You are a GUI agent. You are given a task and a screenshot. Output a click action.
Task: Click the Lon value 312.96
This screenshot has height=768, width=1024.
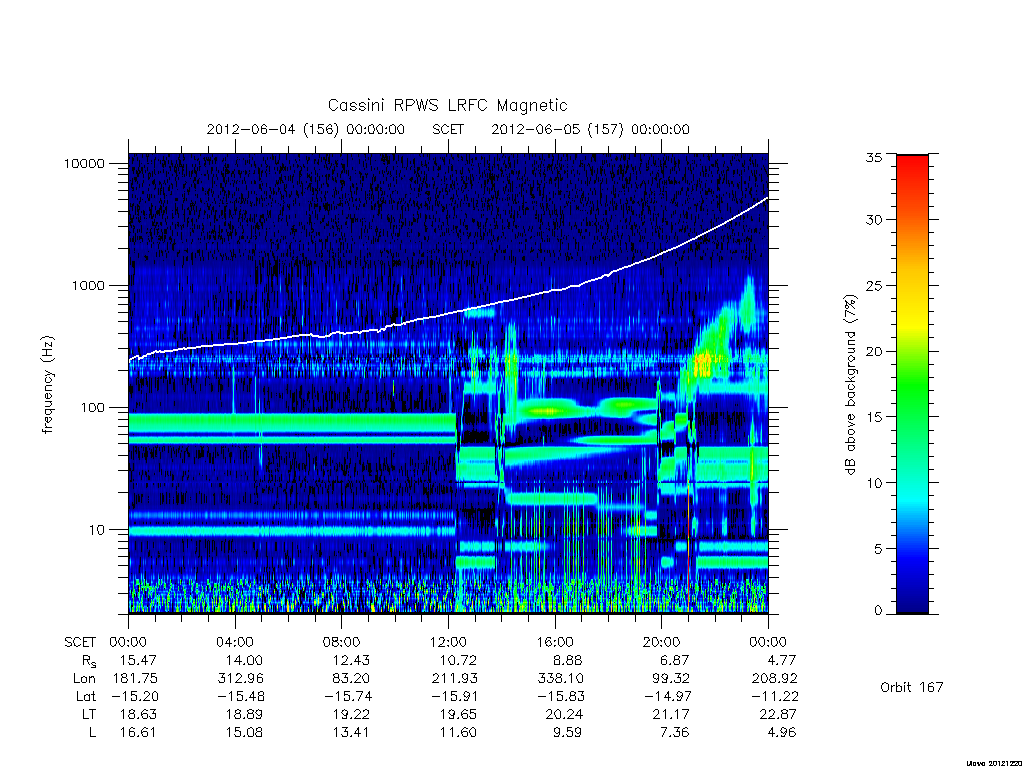240,679
